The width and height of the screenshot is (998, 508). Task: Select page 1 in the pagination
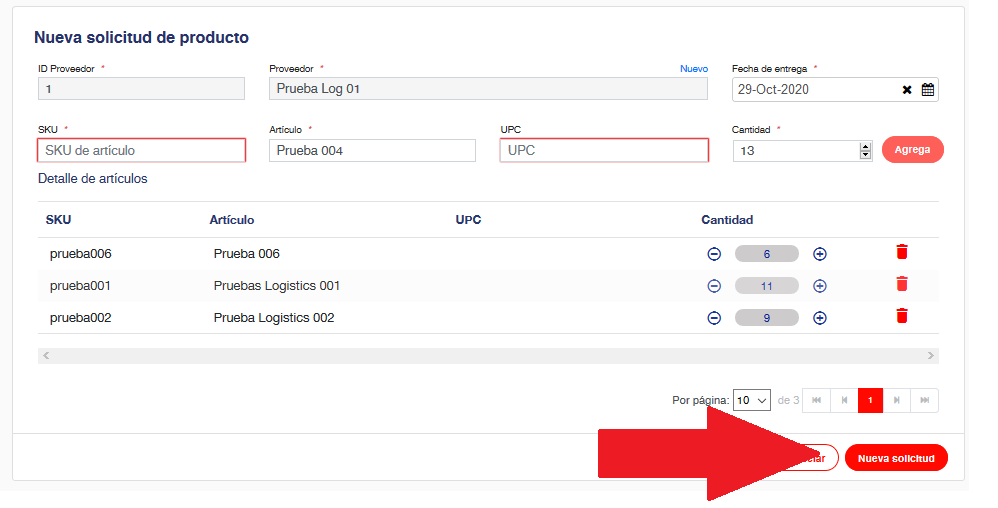[870, 400]
